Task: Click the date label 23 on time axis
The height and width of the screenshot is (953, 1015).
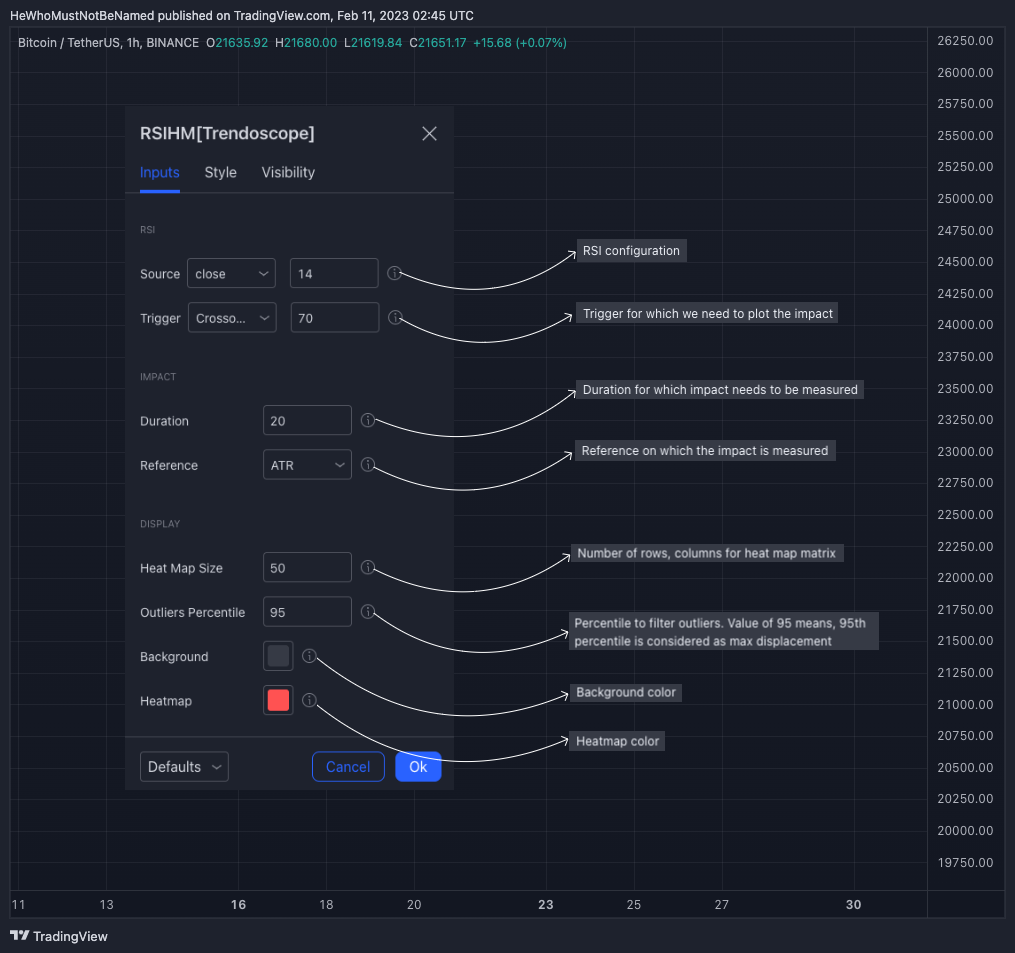Action: coord(546,904)
